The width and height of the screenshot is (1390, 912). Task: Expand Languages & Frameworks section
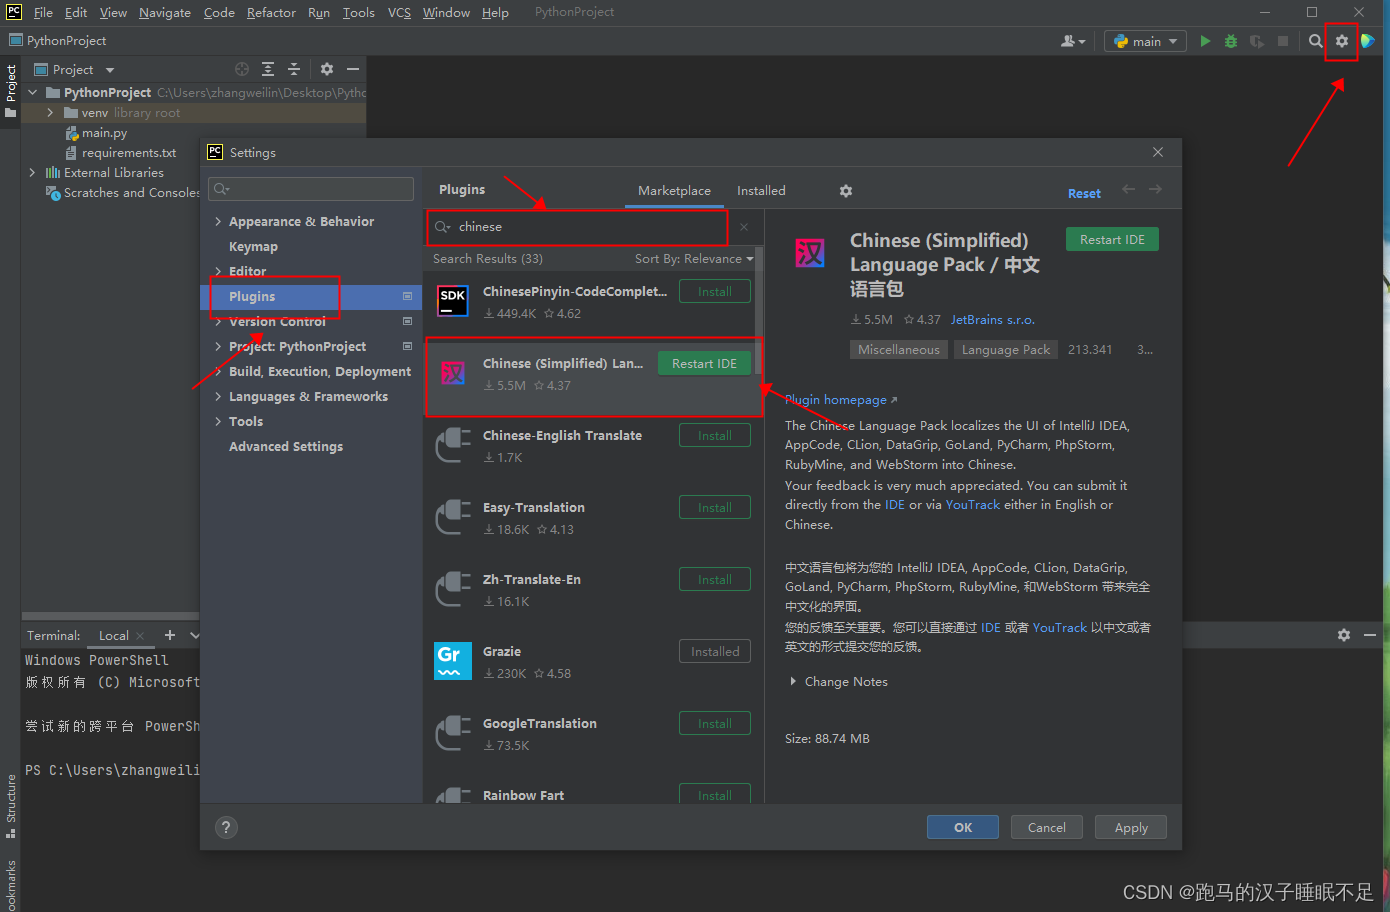218,397
